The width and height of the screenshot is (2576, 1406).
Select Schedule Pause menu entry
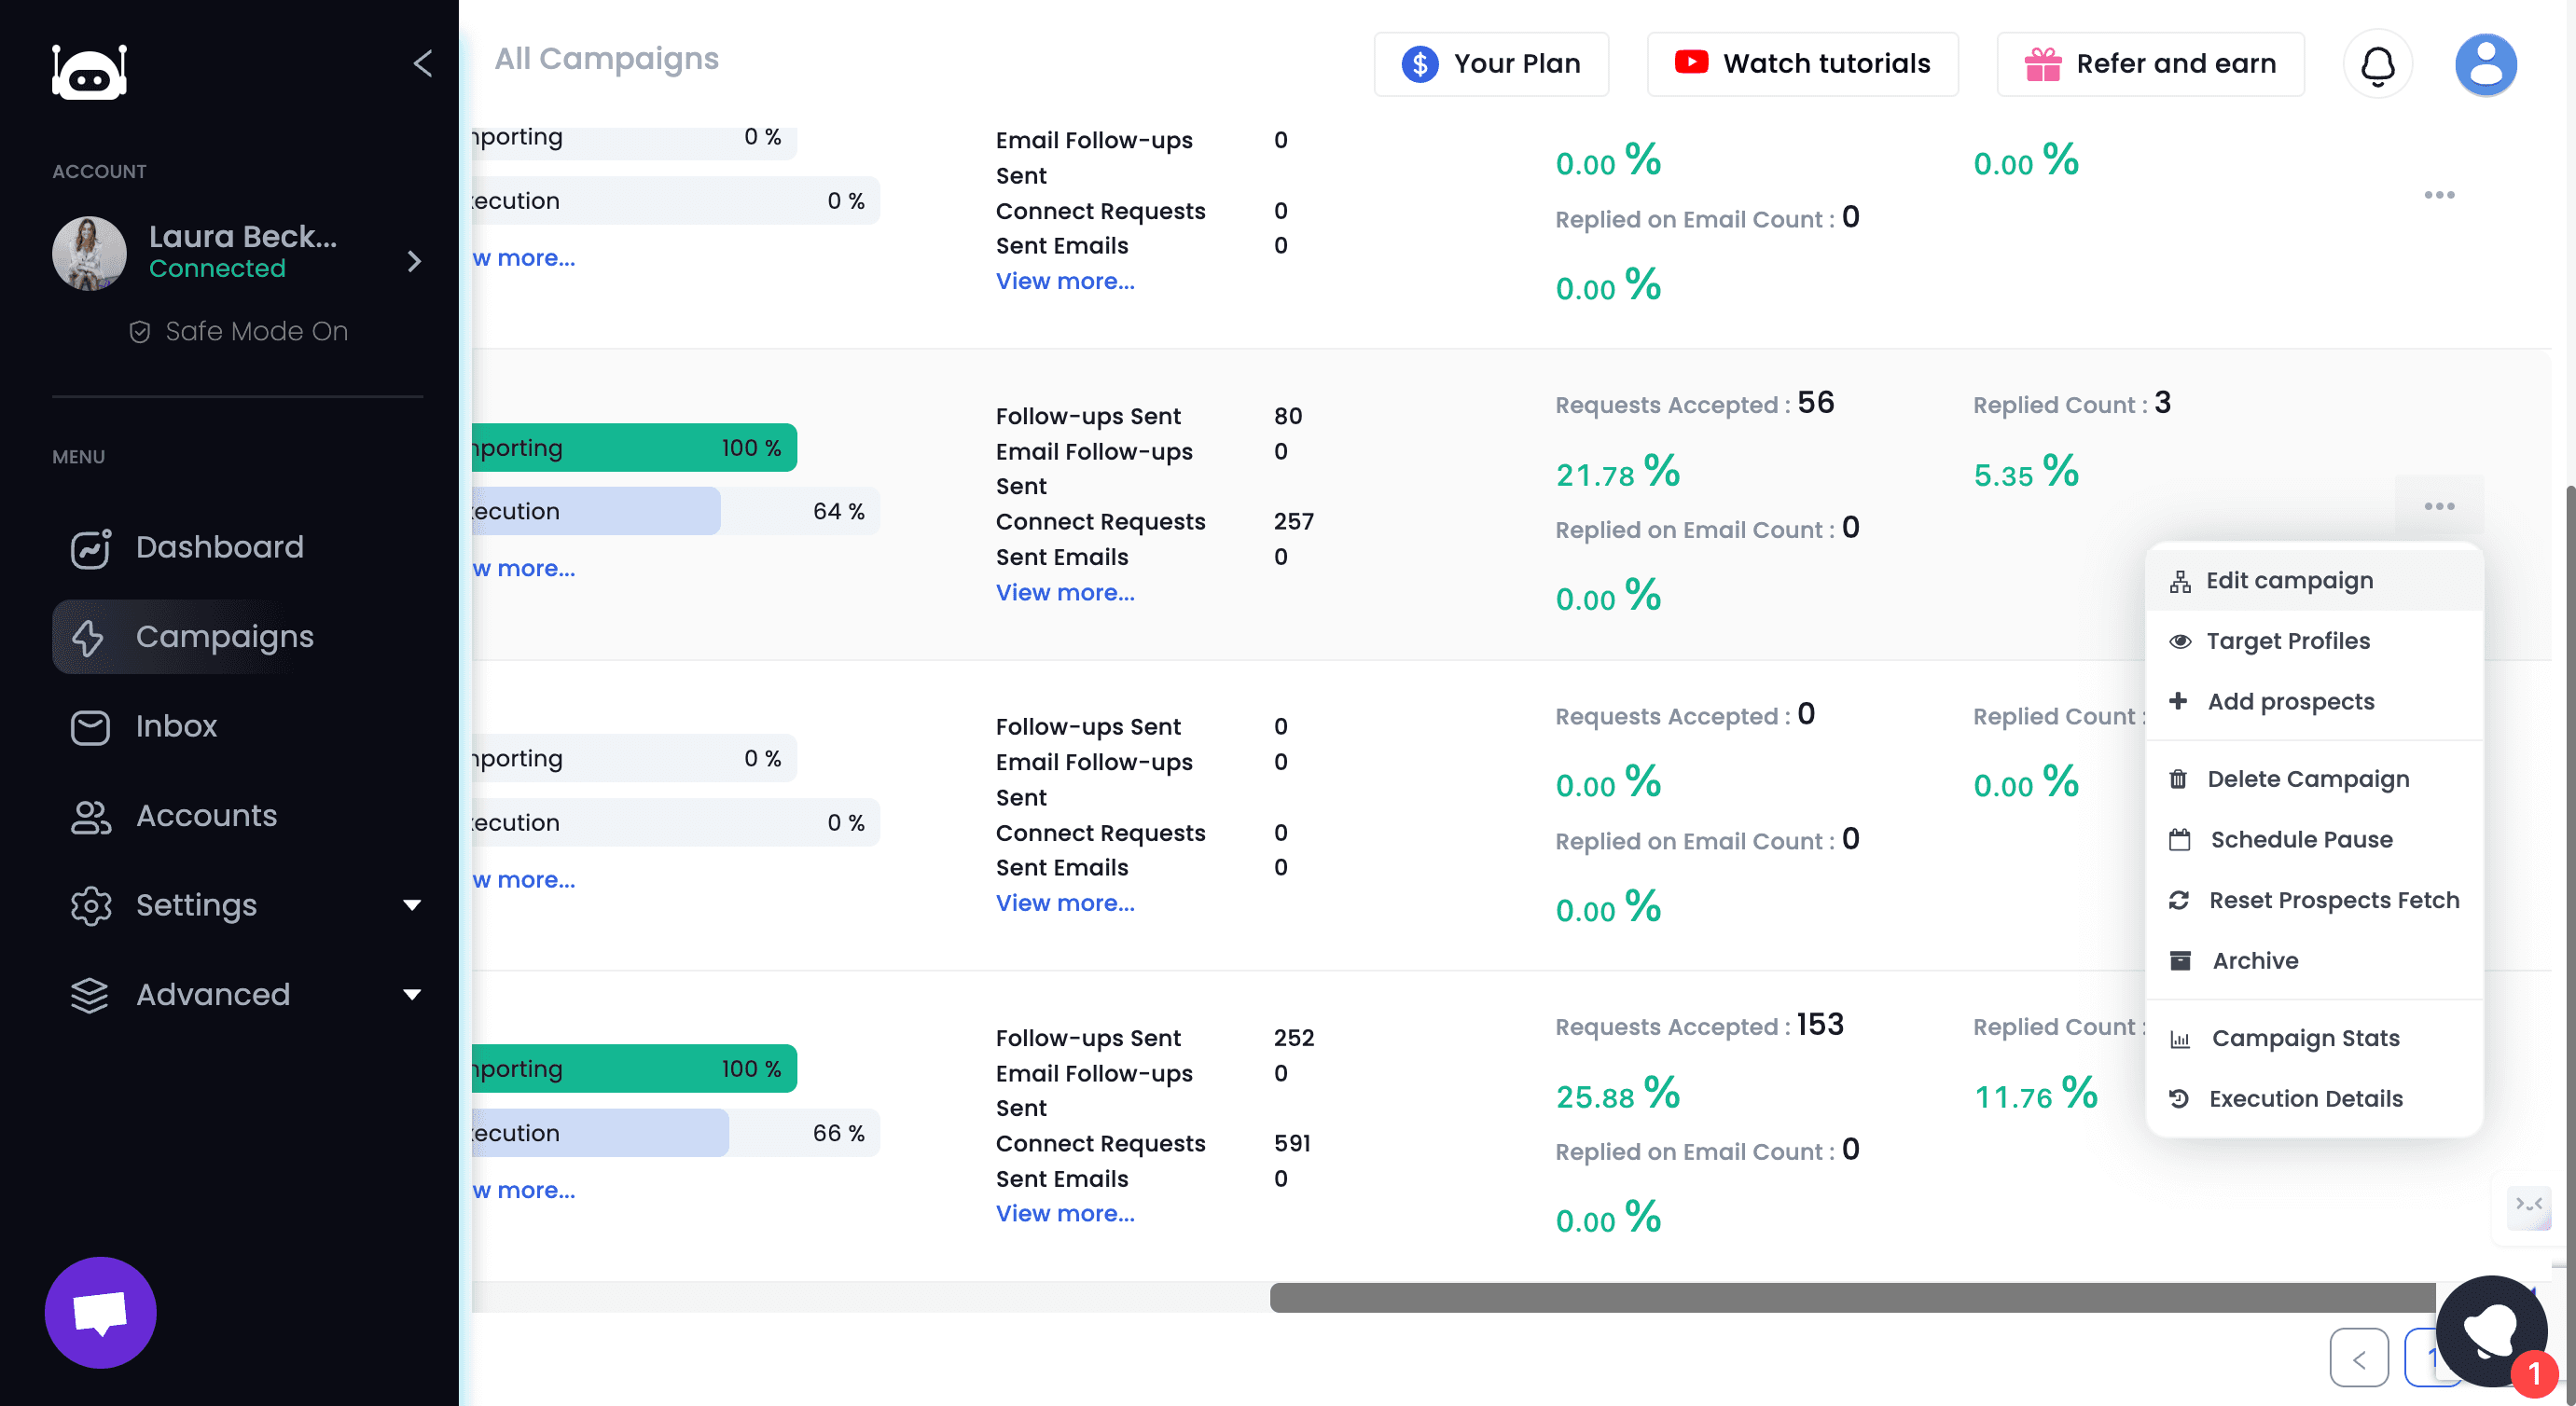[2313, 840]
